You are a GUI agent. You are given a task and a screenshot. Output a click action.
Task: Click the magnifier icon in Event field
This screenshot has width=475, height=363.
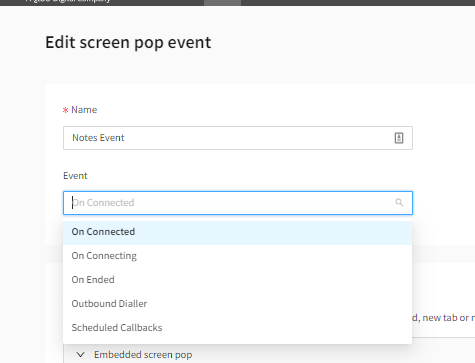(x=399, y=202)
